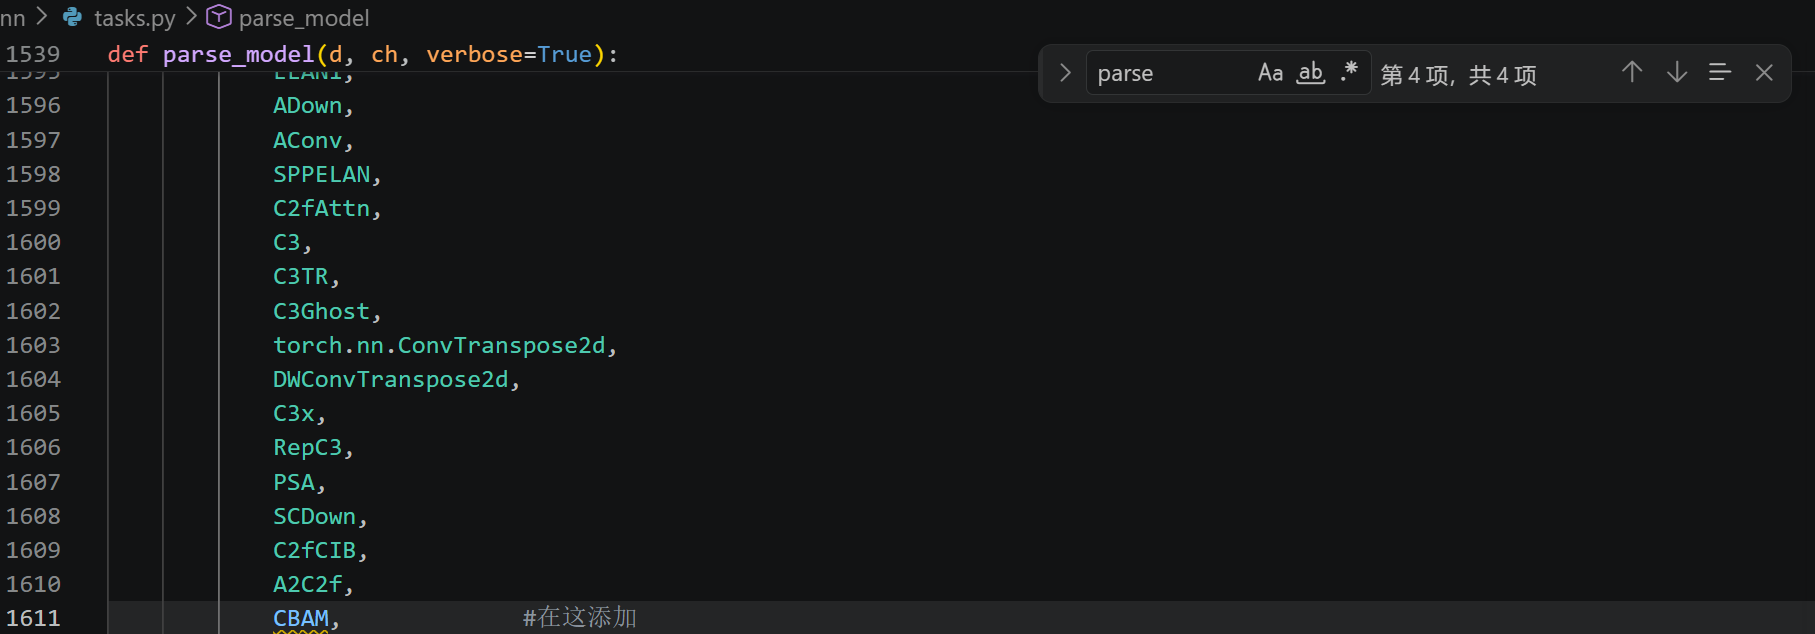The height and width of the screenshot is (634, 1815).
Task: Go to previous match arrow
Action: [1632, 72]
